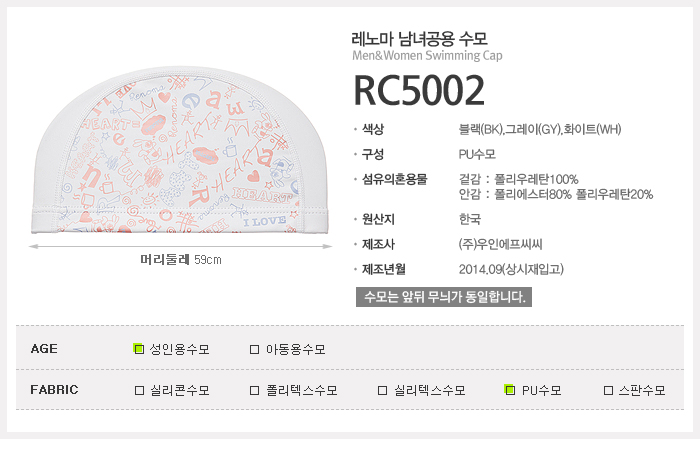This screenshot has width=700, height=449.
Task: Select the 색상 specification row label
Action: coord(375,129)
